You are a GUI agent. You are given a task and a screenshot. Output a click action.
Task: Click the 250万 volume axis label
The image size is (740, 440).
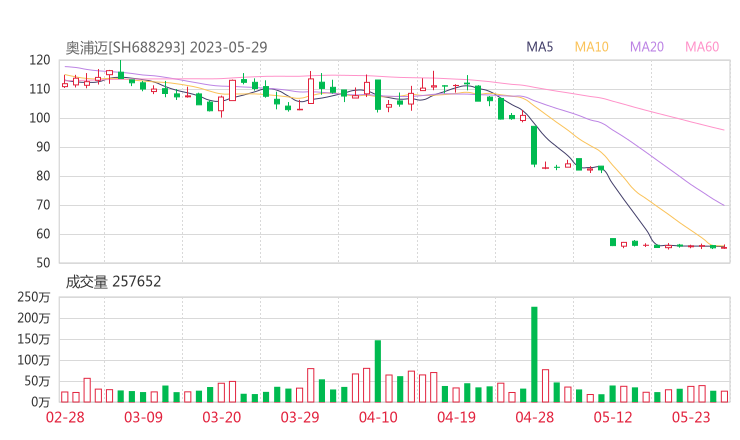point(34,297)
